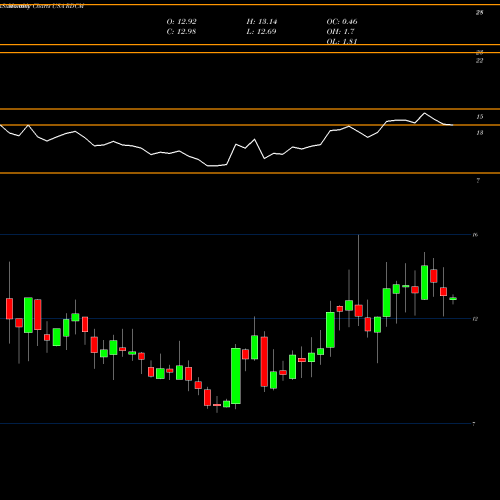Select the close price value C: 12.98
Image resolution: width=500 pixels, height=500 pixels.
(181, 32)
